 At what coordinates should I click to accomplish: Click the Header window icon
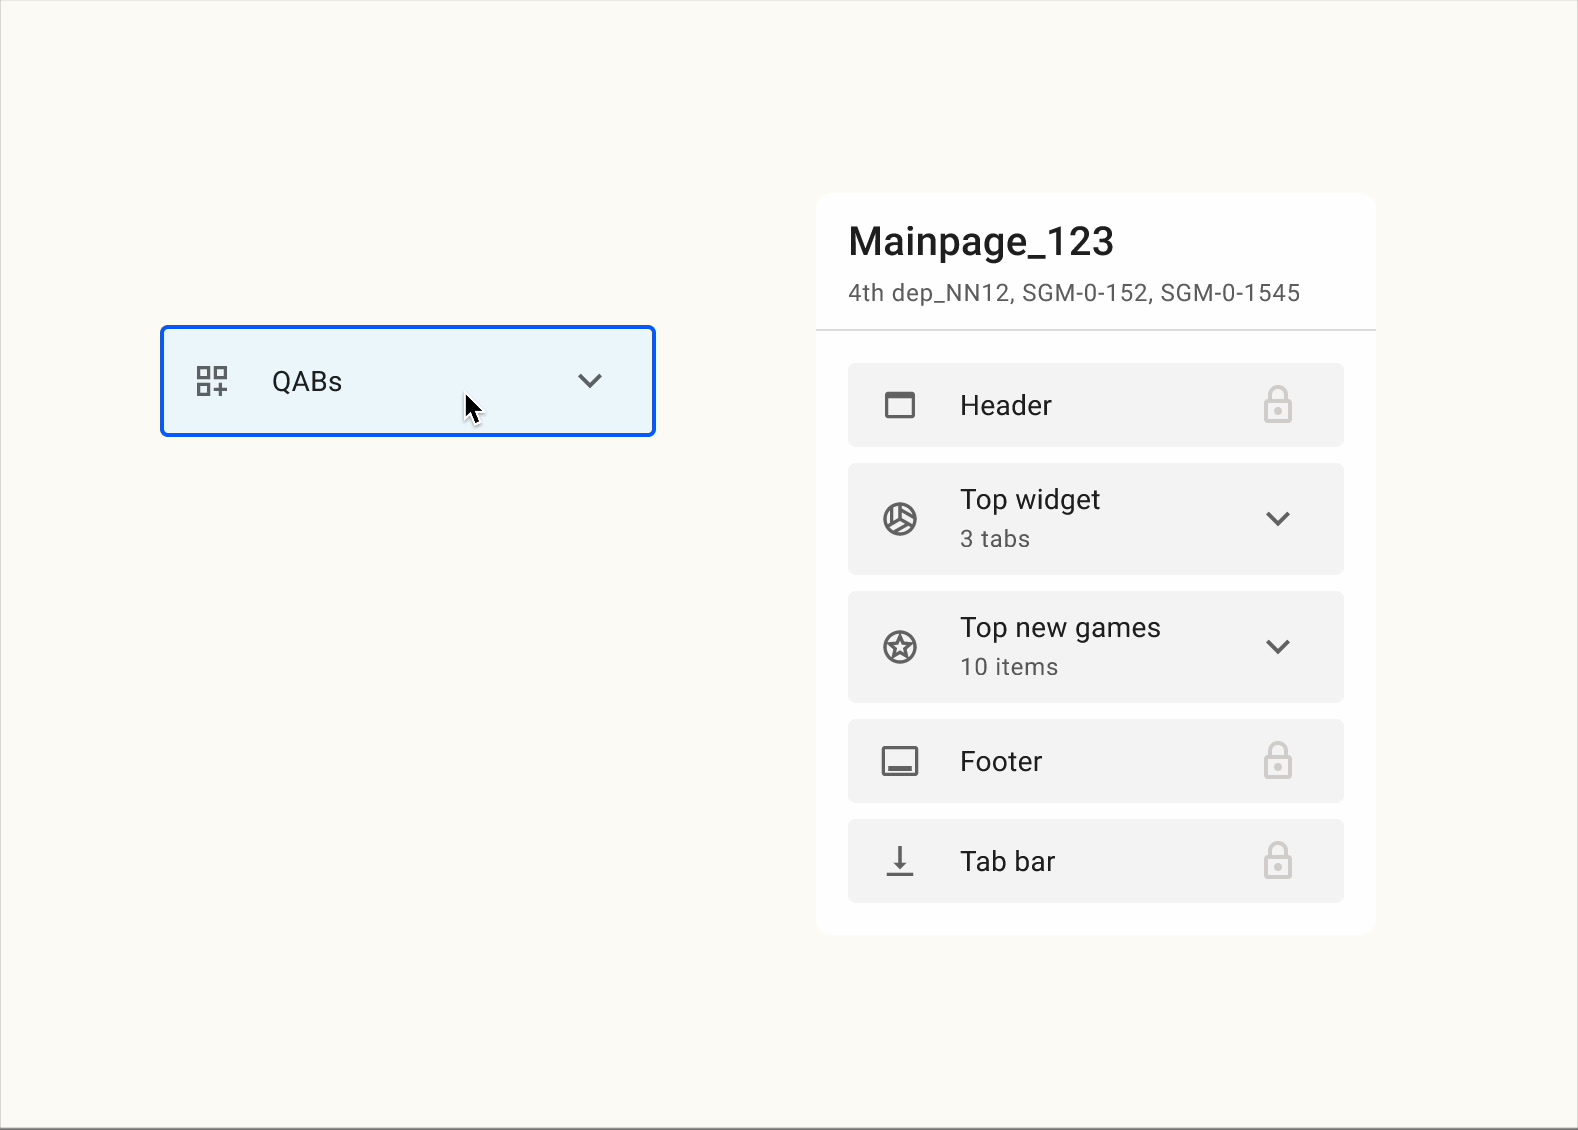(900, 405)
